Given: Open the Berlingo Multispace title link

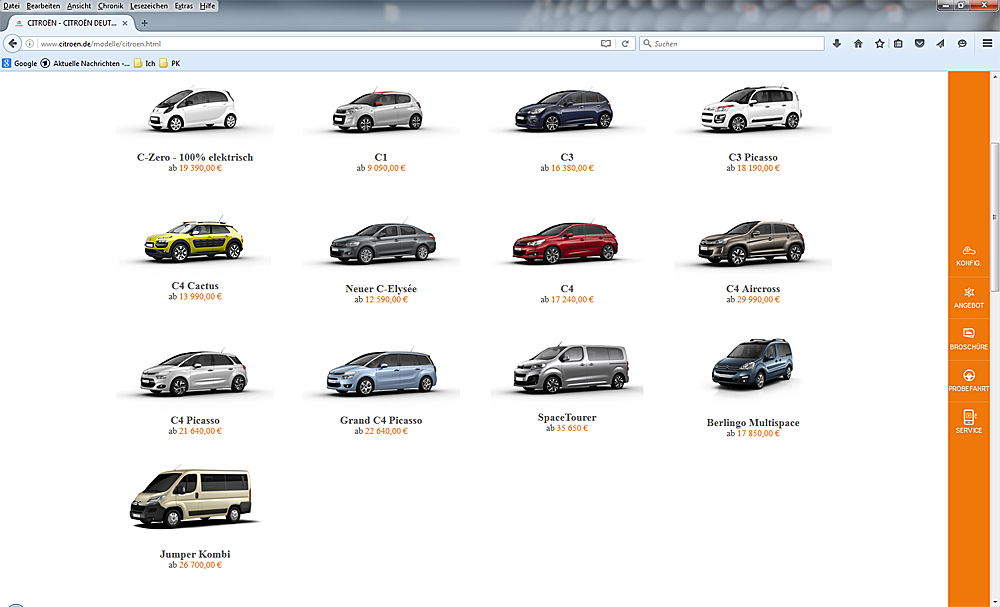Looking at the screenshot, I should (x=753, y=423).
